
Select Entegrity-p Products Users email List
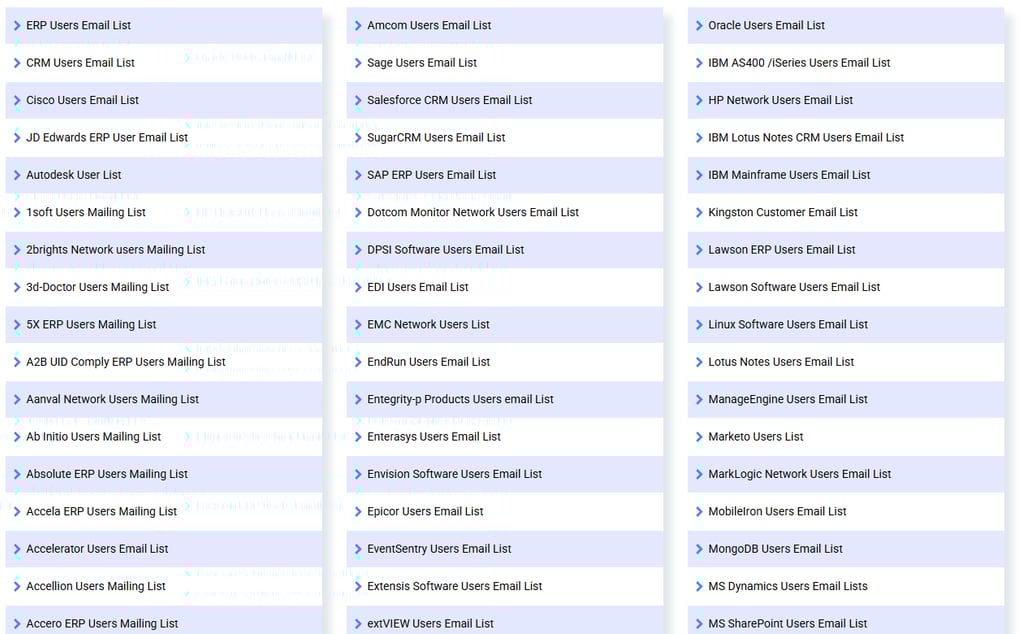pos(460,399)
